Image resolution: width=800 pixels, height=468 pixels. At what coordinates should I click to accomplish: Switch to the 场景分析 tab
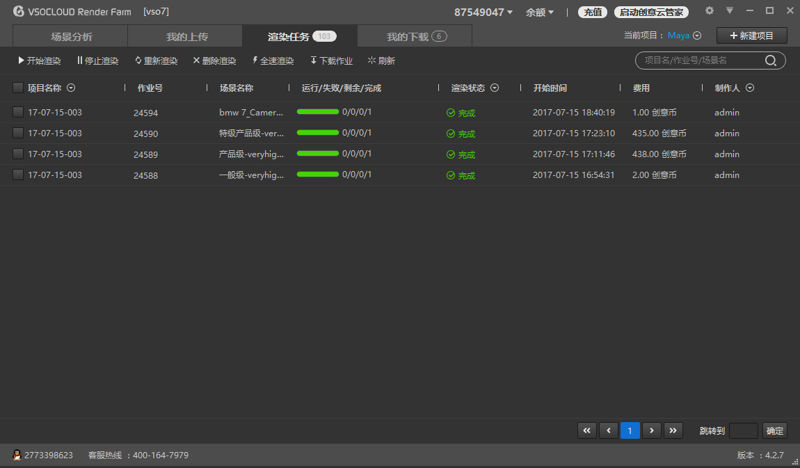coord(70,37)
